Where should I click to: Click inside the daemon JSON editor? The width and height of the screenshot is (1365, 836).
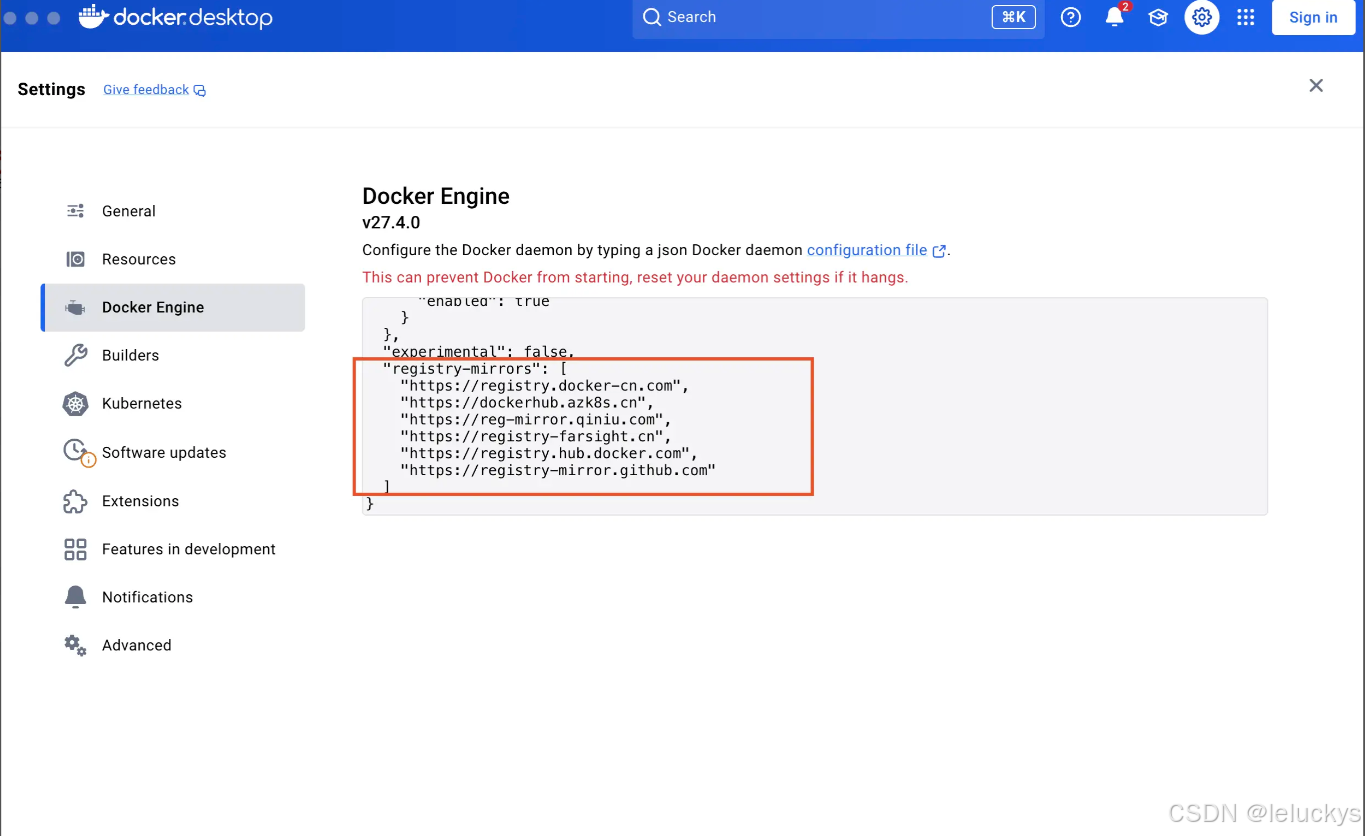click(x=814, y=406)
